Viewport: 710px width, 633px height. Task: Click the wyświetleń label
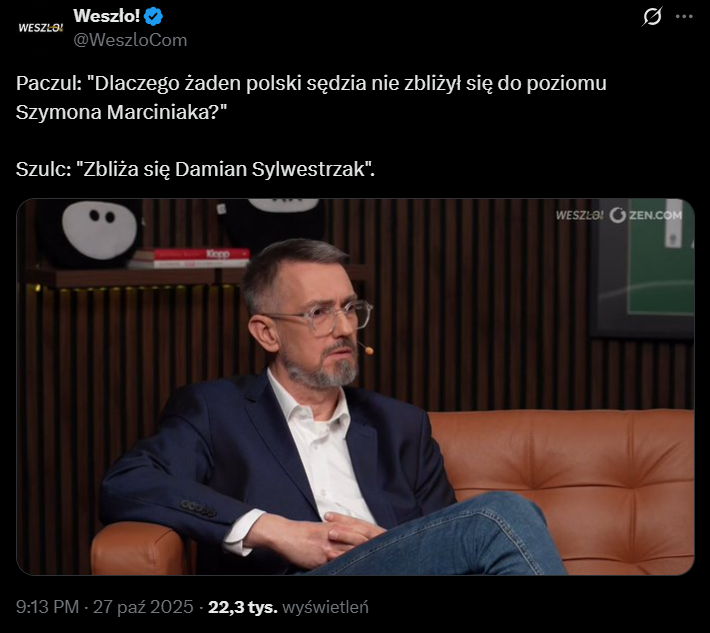pos(325,607)
